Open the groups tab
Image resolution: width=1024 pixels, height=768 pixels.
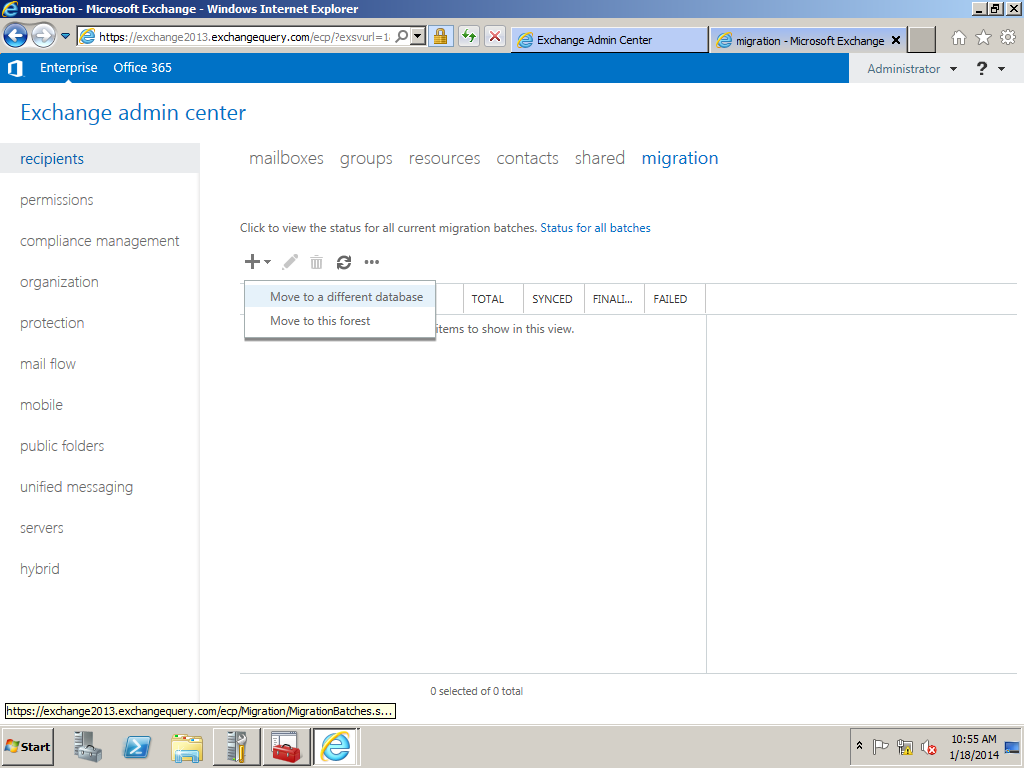366,158
